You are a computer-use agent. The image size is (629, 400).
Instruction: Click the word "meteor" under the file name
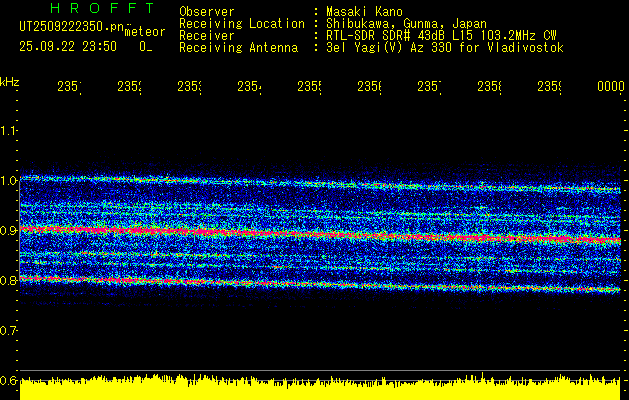click(145, 32)
